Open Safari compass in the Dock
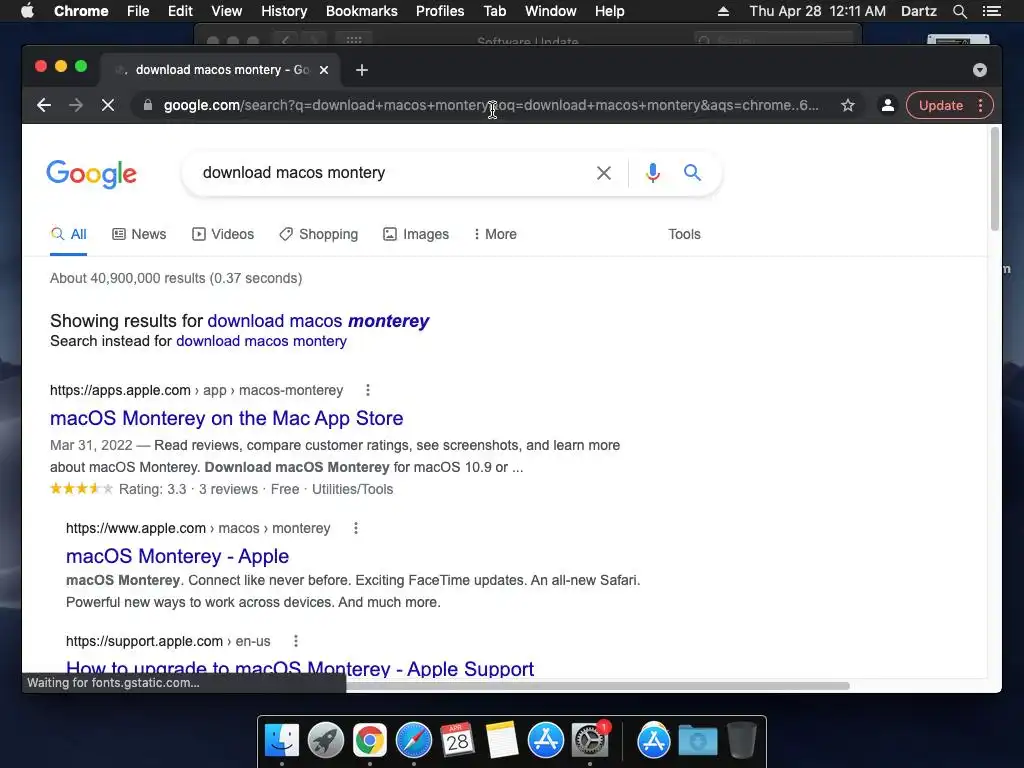1024x768 pixels. (x=413, y=741)
